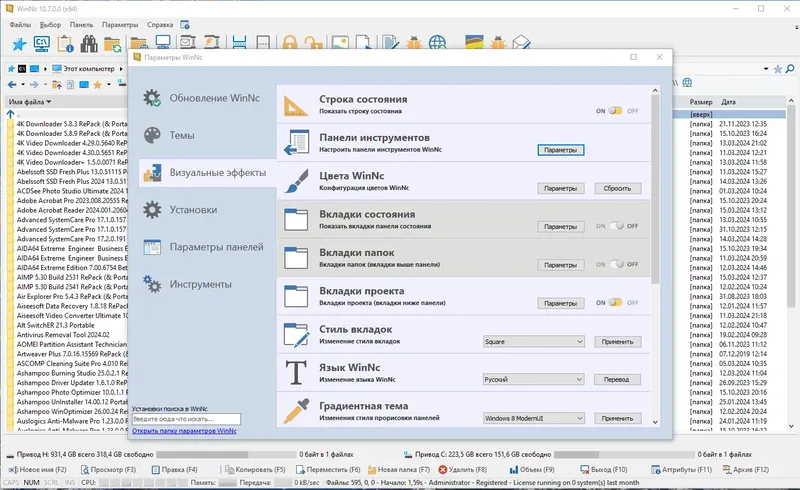Click Применить button for Градиентная тема
This screenshot has height=490, width=800.
click(617, 418)
